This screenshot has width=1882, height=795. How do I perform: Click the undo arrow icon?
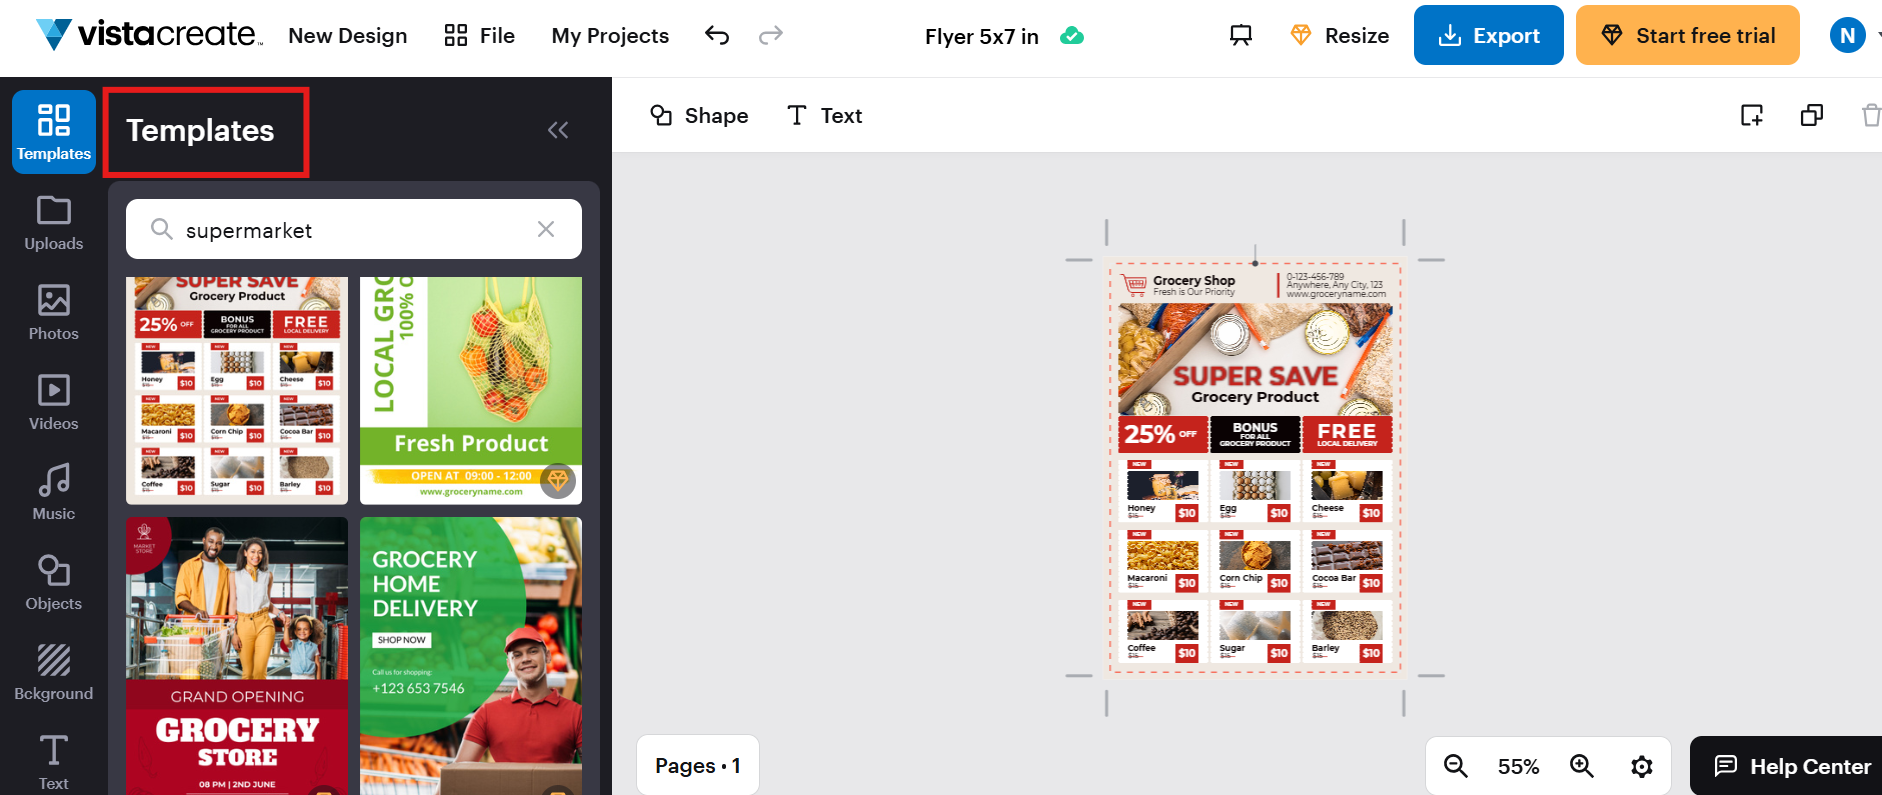coord(717,36)
